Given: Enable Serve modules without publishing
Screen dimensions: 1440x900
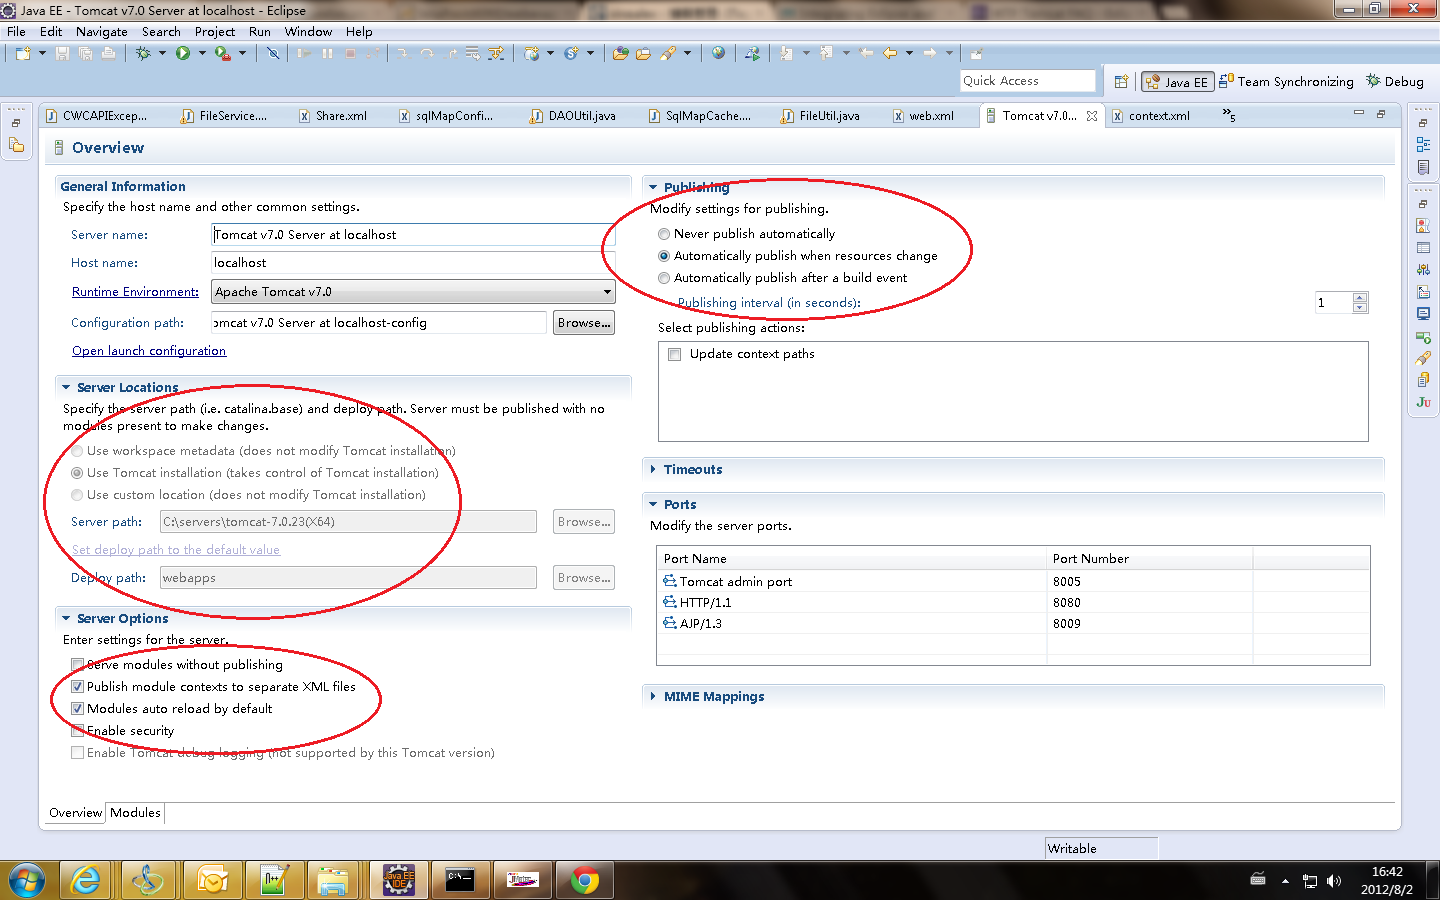Looking at the screenshot, I should click(77, 664).
